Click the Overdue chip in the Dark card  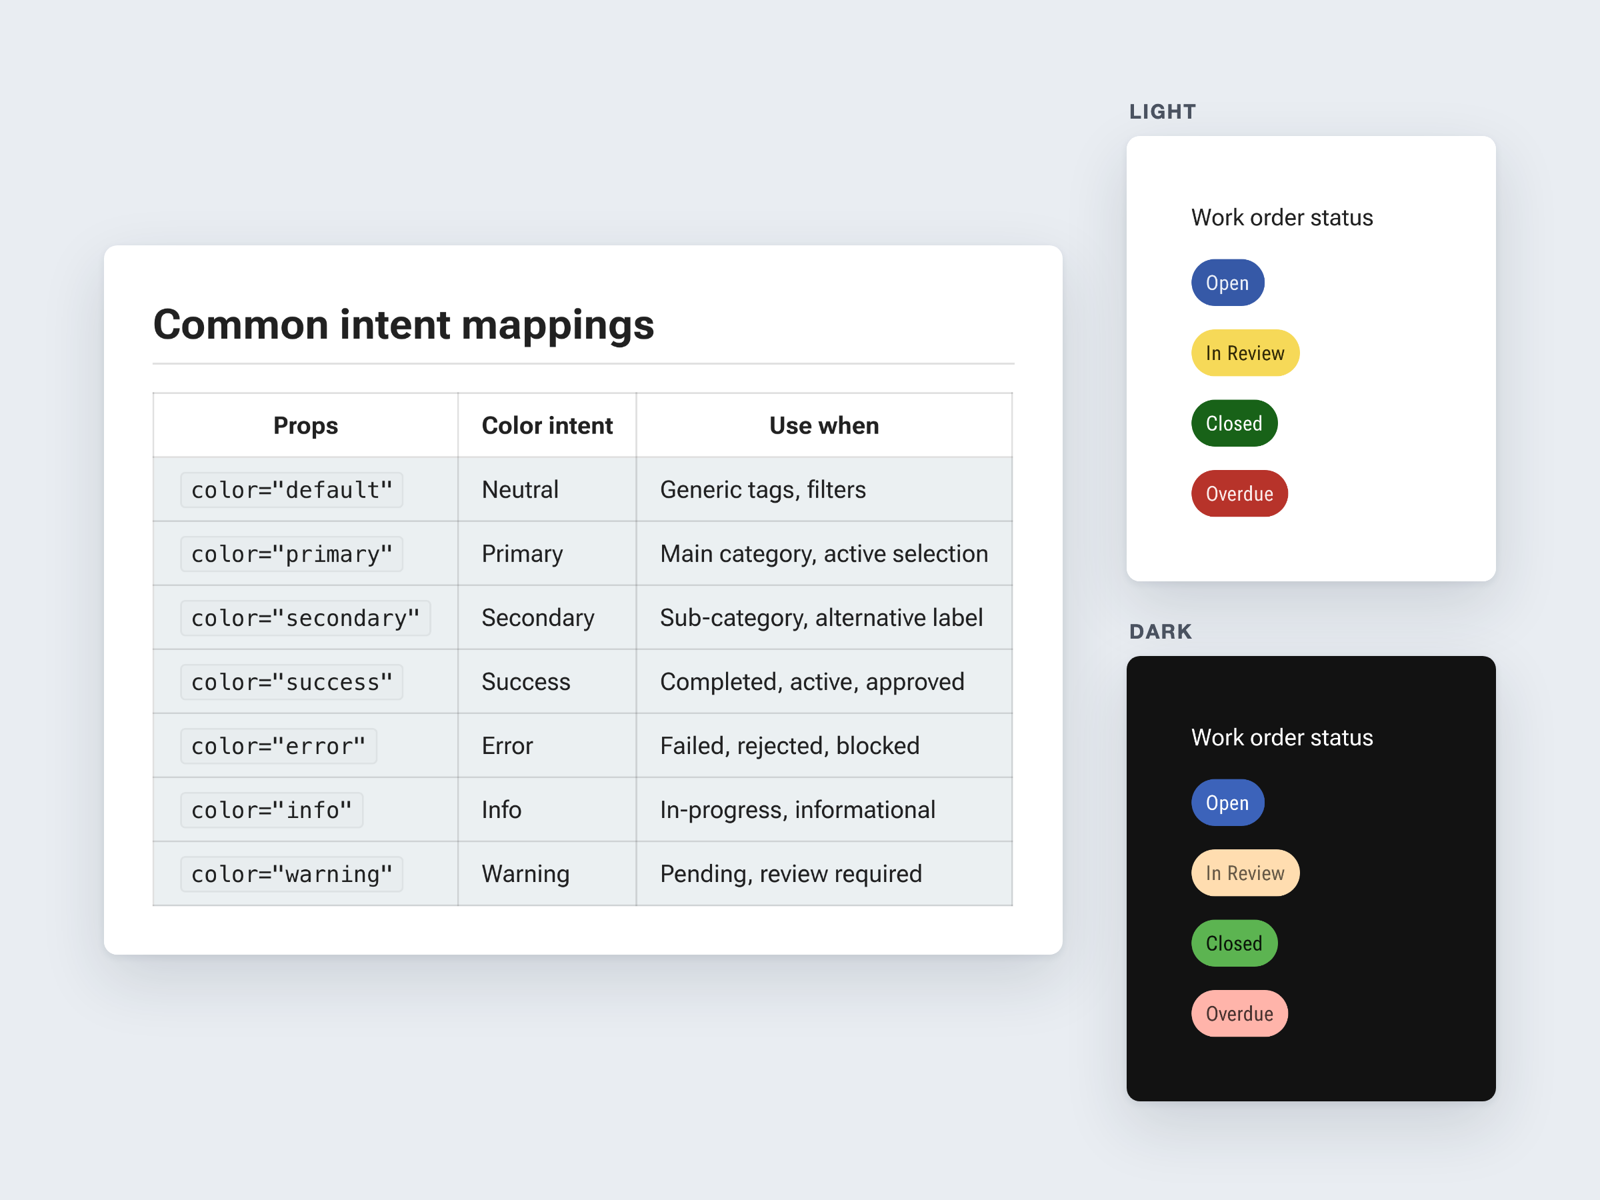pos(1239,1013)
